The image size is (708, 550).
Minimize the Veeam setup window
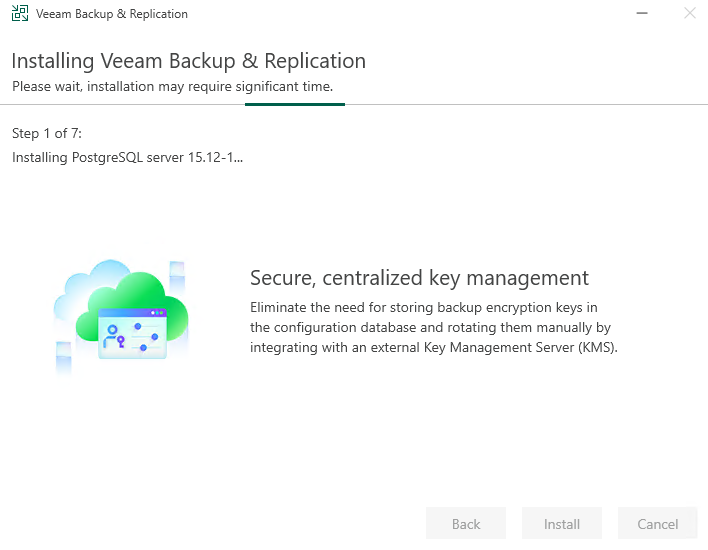[x=639, y=14]
